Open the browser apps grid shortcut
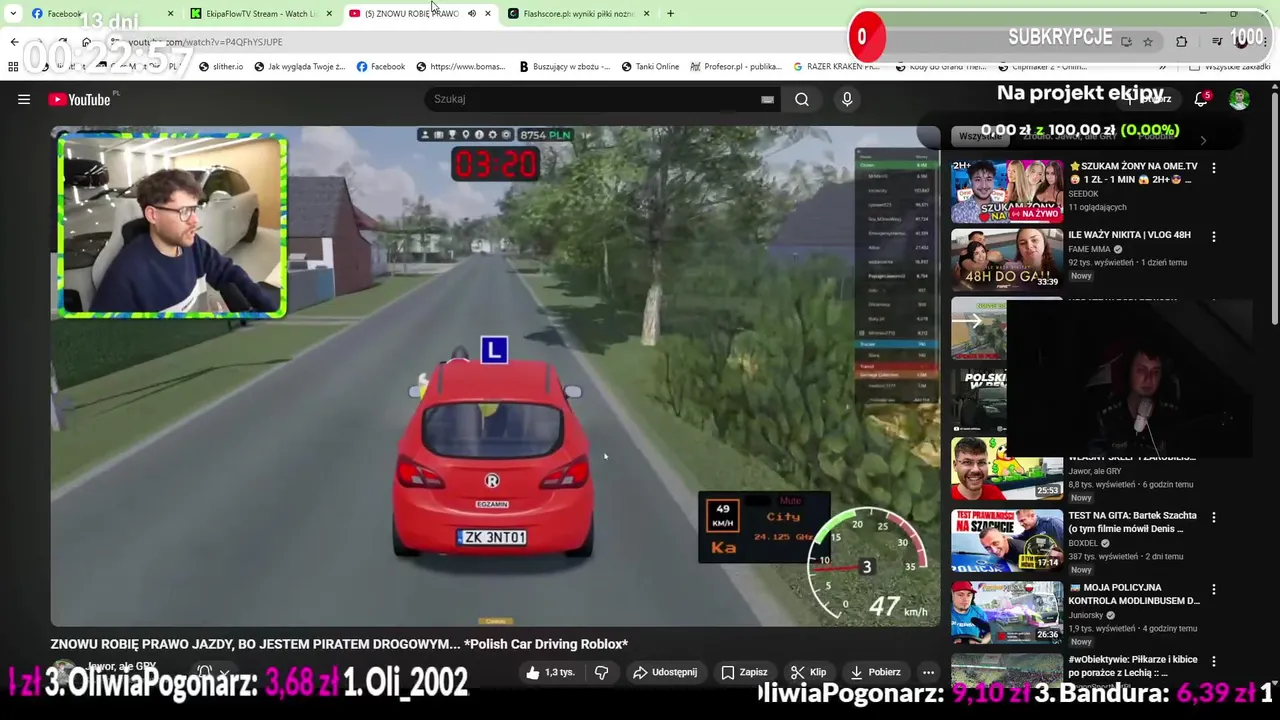Screen dimensions: 1280x720 [13, 67]
